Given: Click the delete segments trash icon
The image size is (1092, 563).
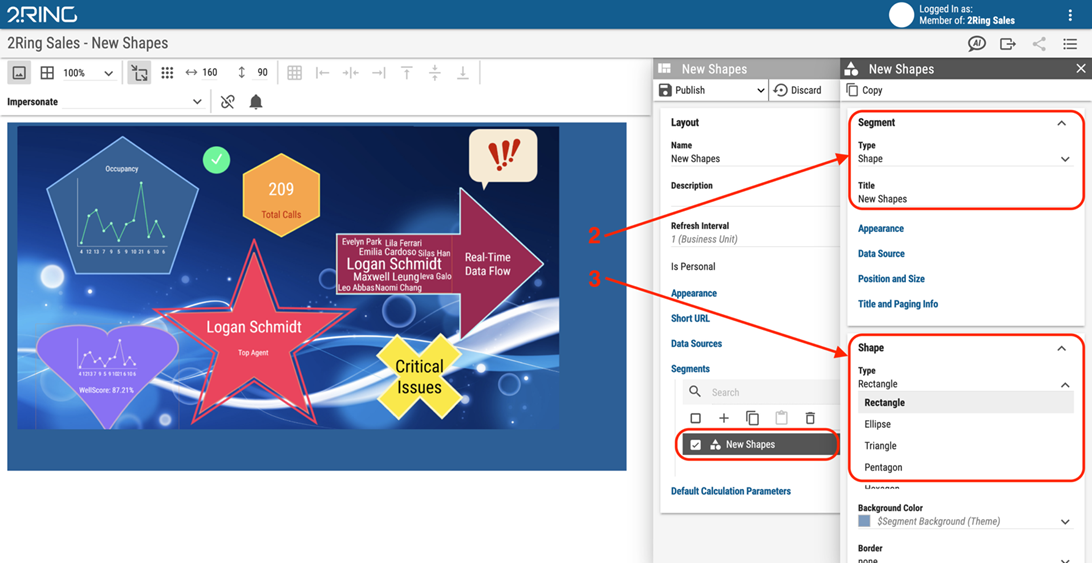Looking at the screenshot, I should coord(810,418).
